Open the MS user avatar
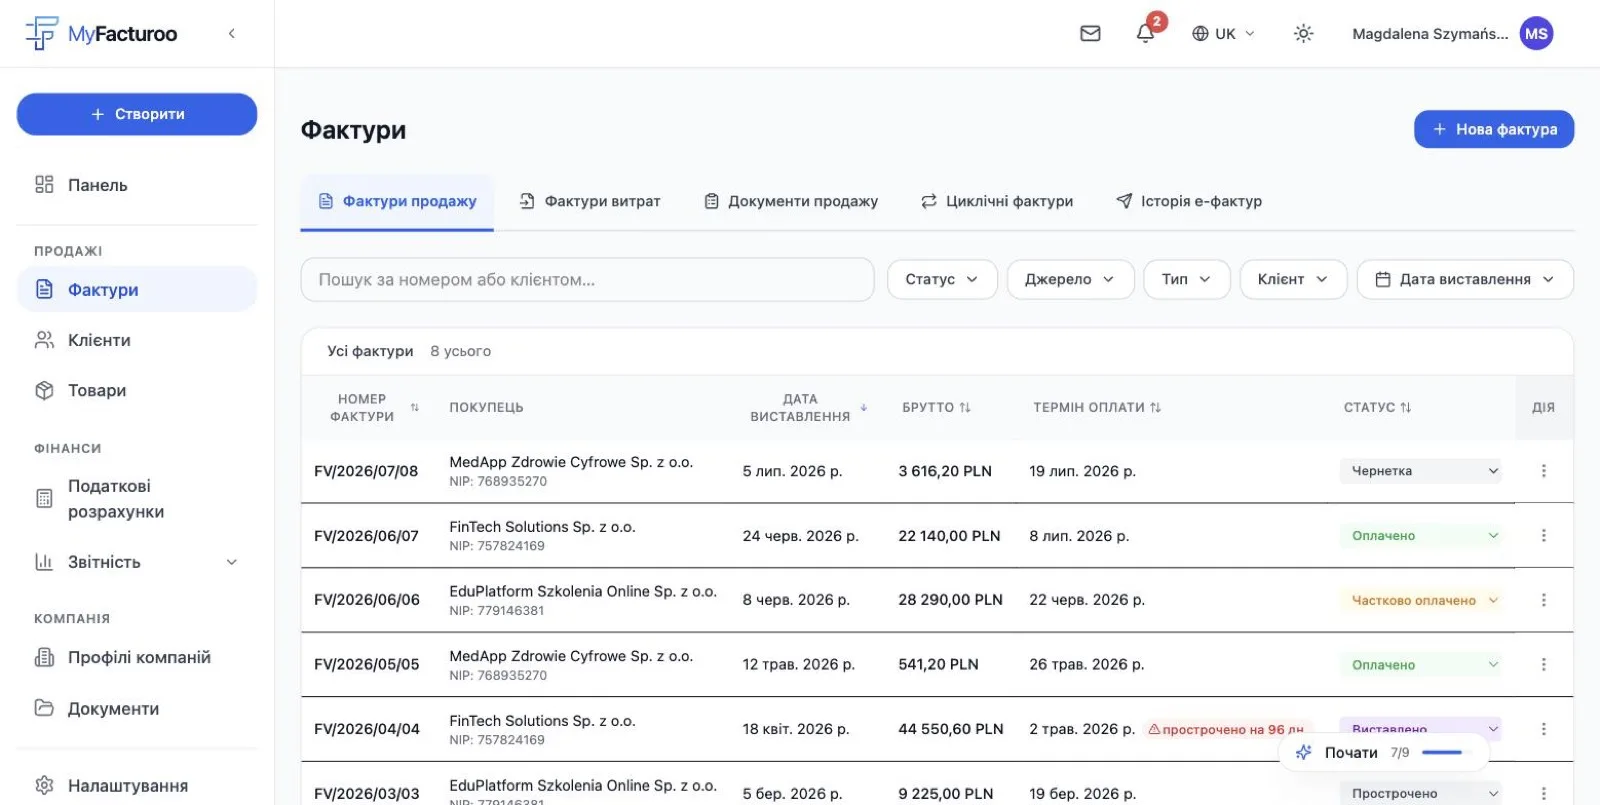1600x805 pixels. coord(1536,34)
